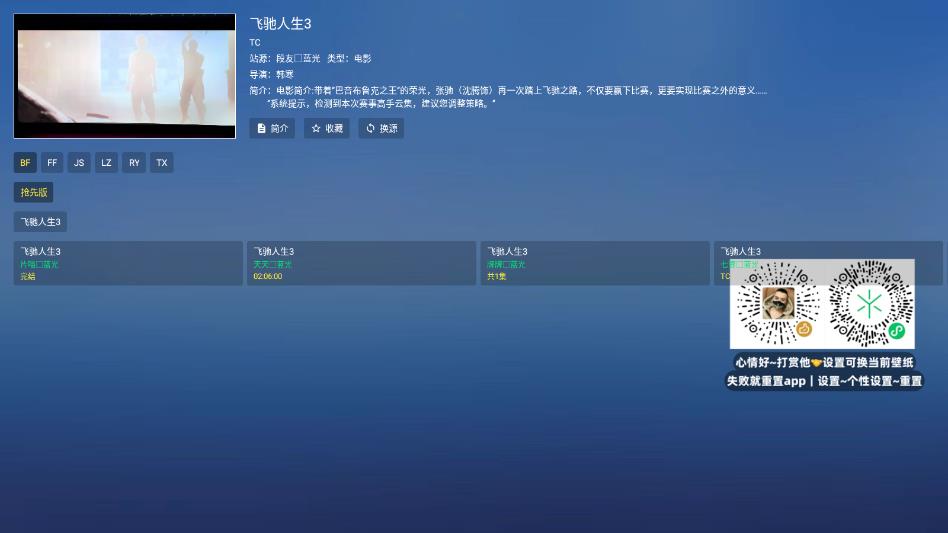Choose the JS playback source

coord(79,162)
